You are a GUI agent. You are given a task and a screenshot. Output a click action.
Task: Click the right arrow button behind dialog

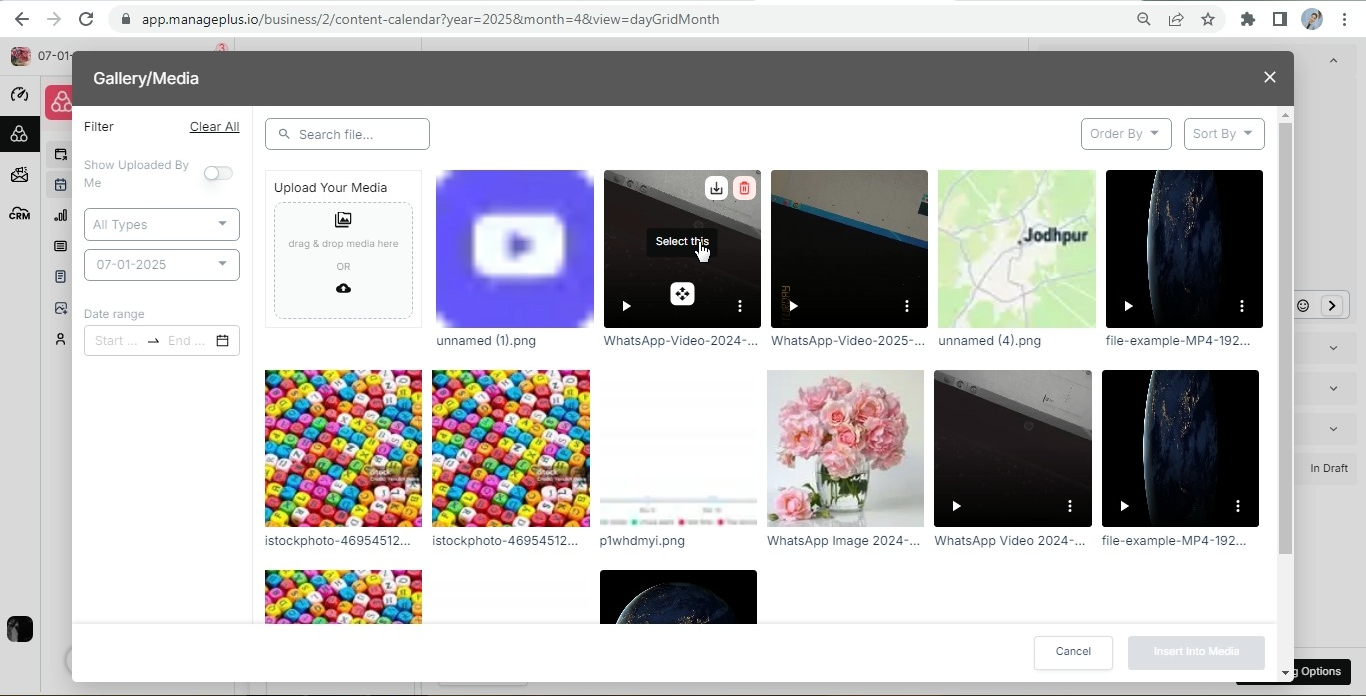[1332, 306]
